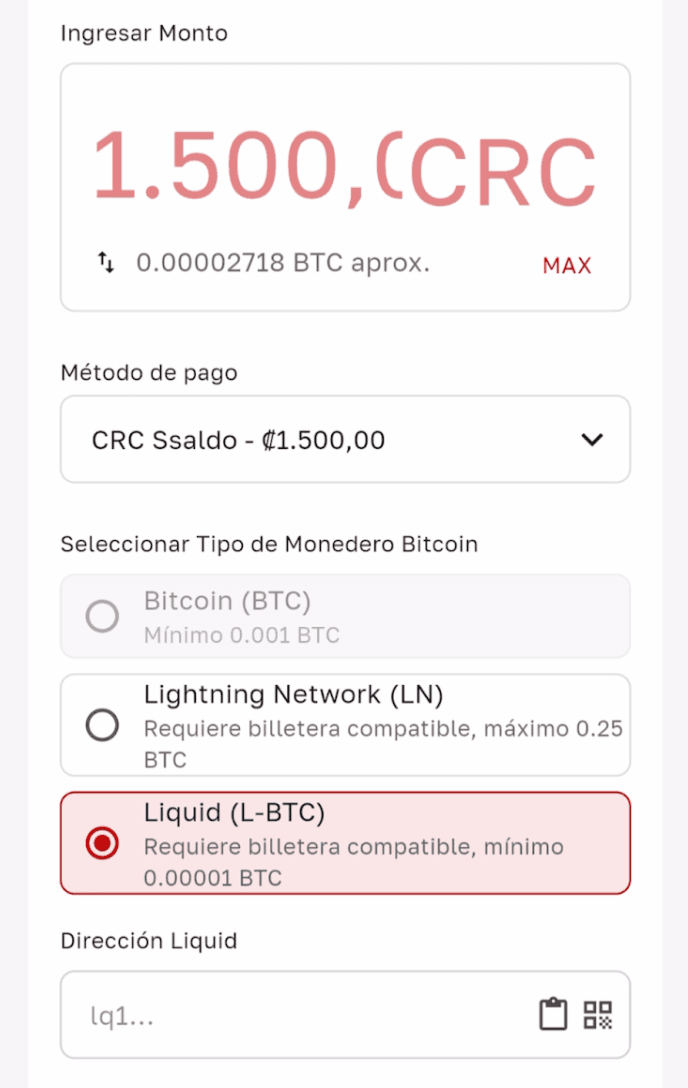Click the large CRC currency label
Viewport: 688px width, 1088px height.
(502, 172)
